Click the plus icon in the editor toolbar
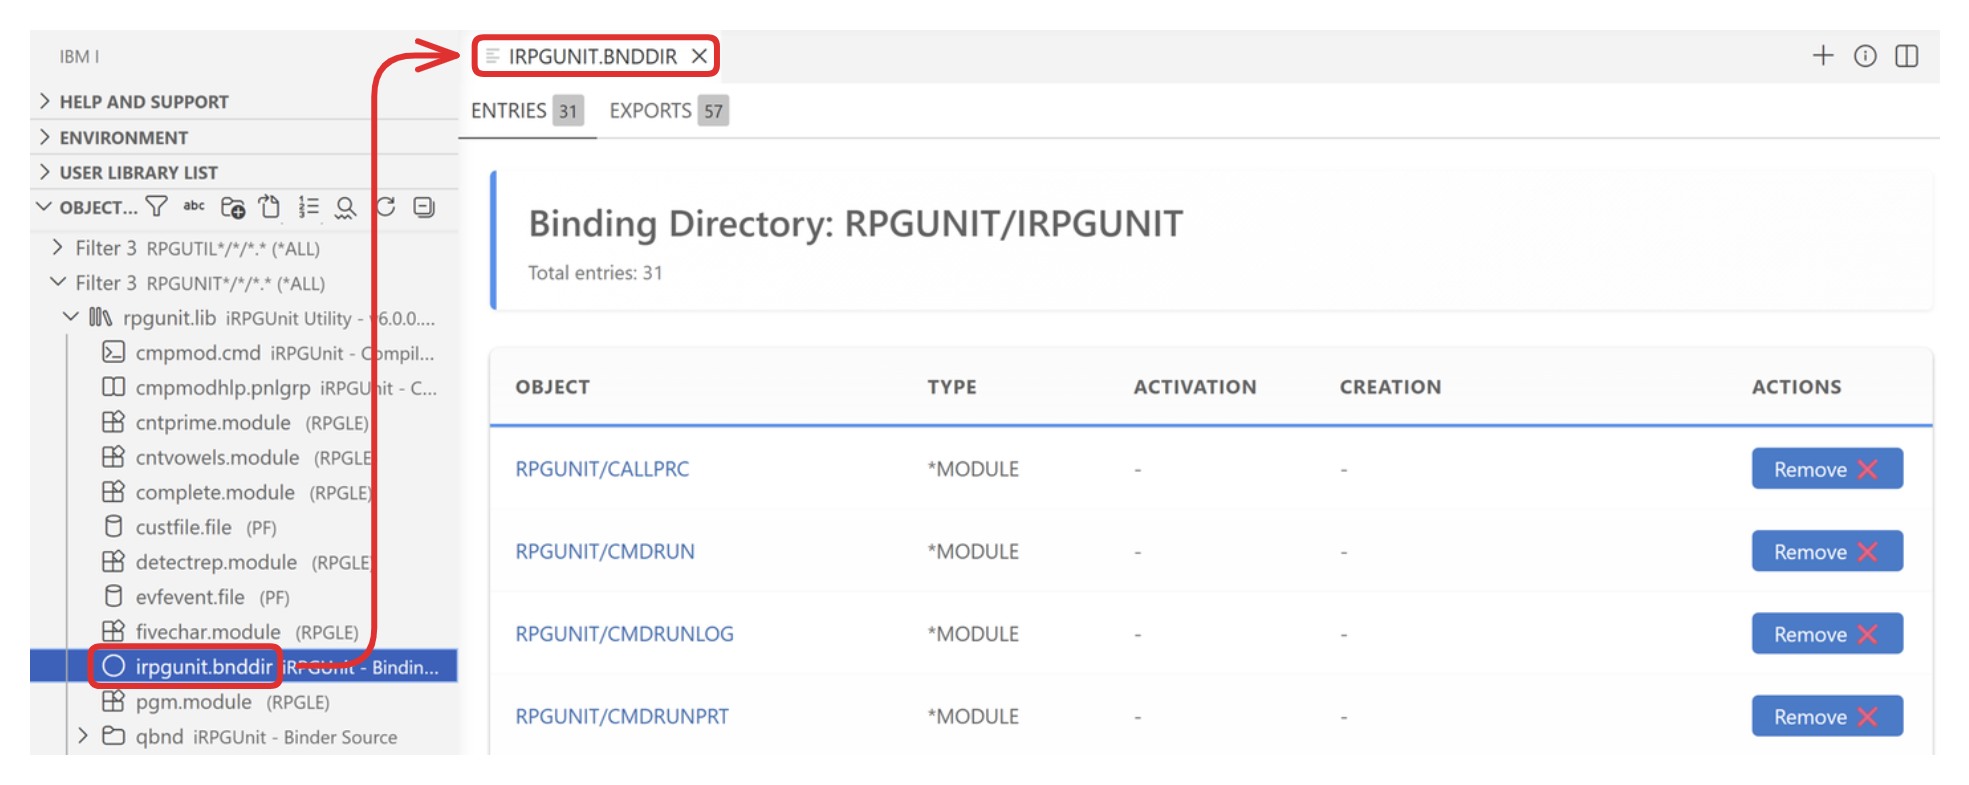 (x=1823, y=56)
